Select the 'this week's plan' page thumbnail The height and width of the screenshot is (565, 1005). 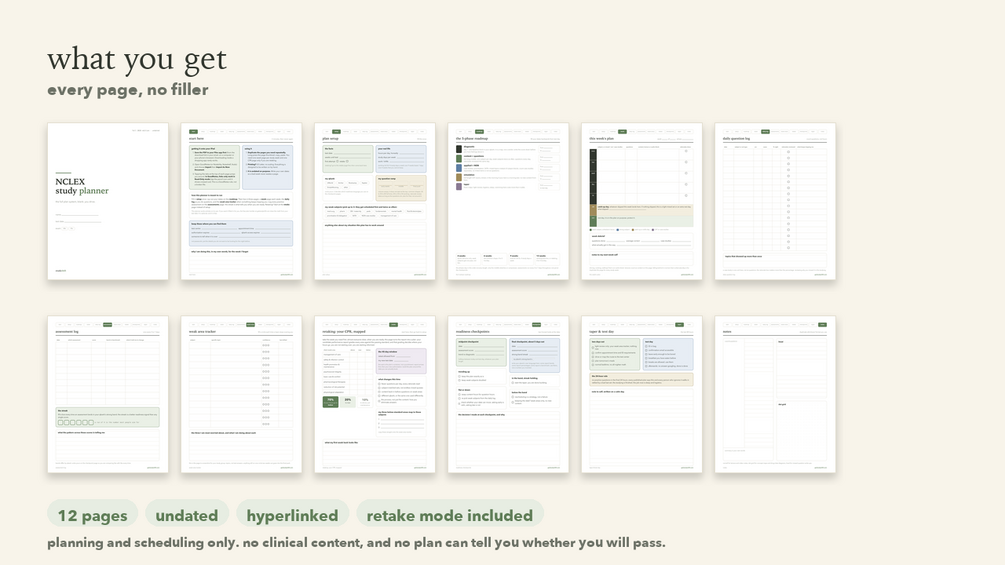click(642, 201)
